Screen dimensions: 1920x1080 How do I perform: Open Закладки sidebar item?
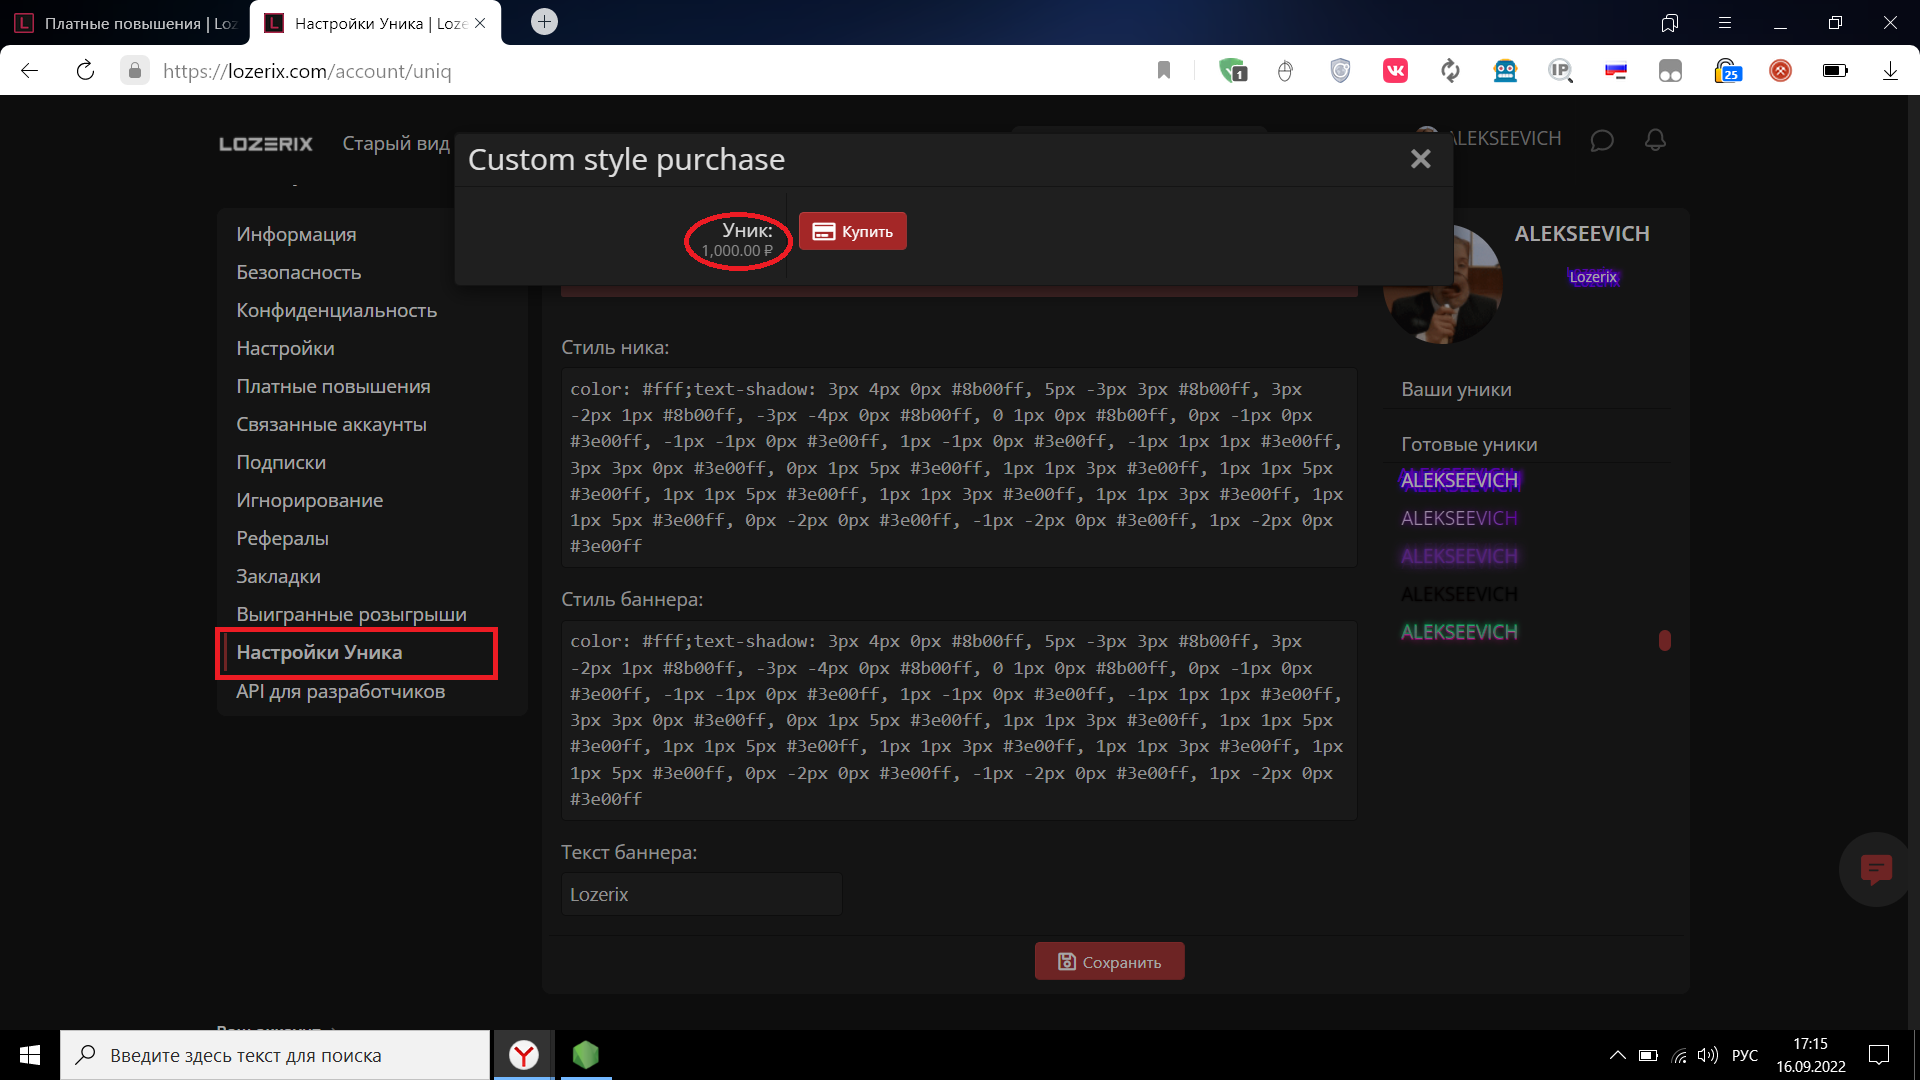(278, 576)
